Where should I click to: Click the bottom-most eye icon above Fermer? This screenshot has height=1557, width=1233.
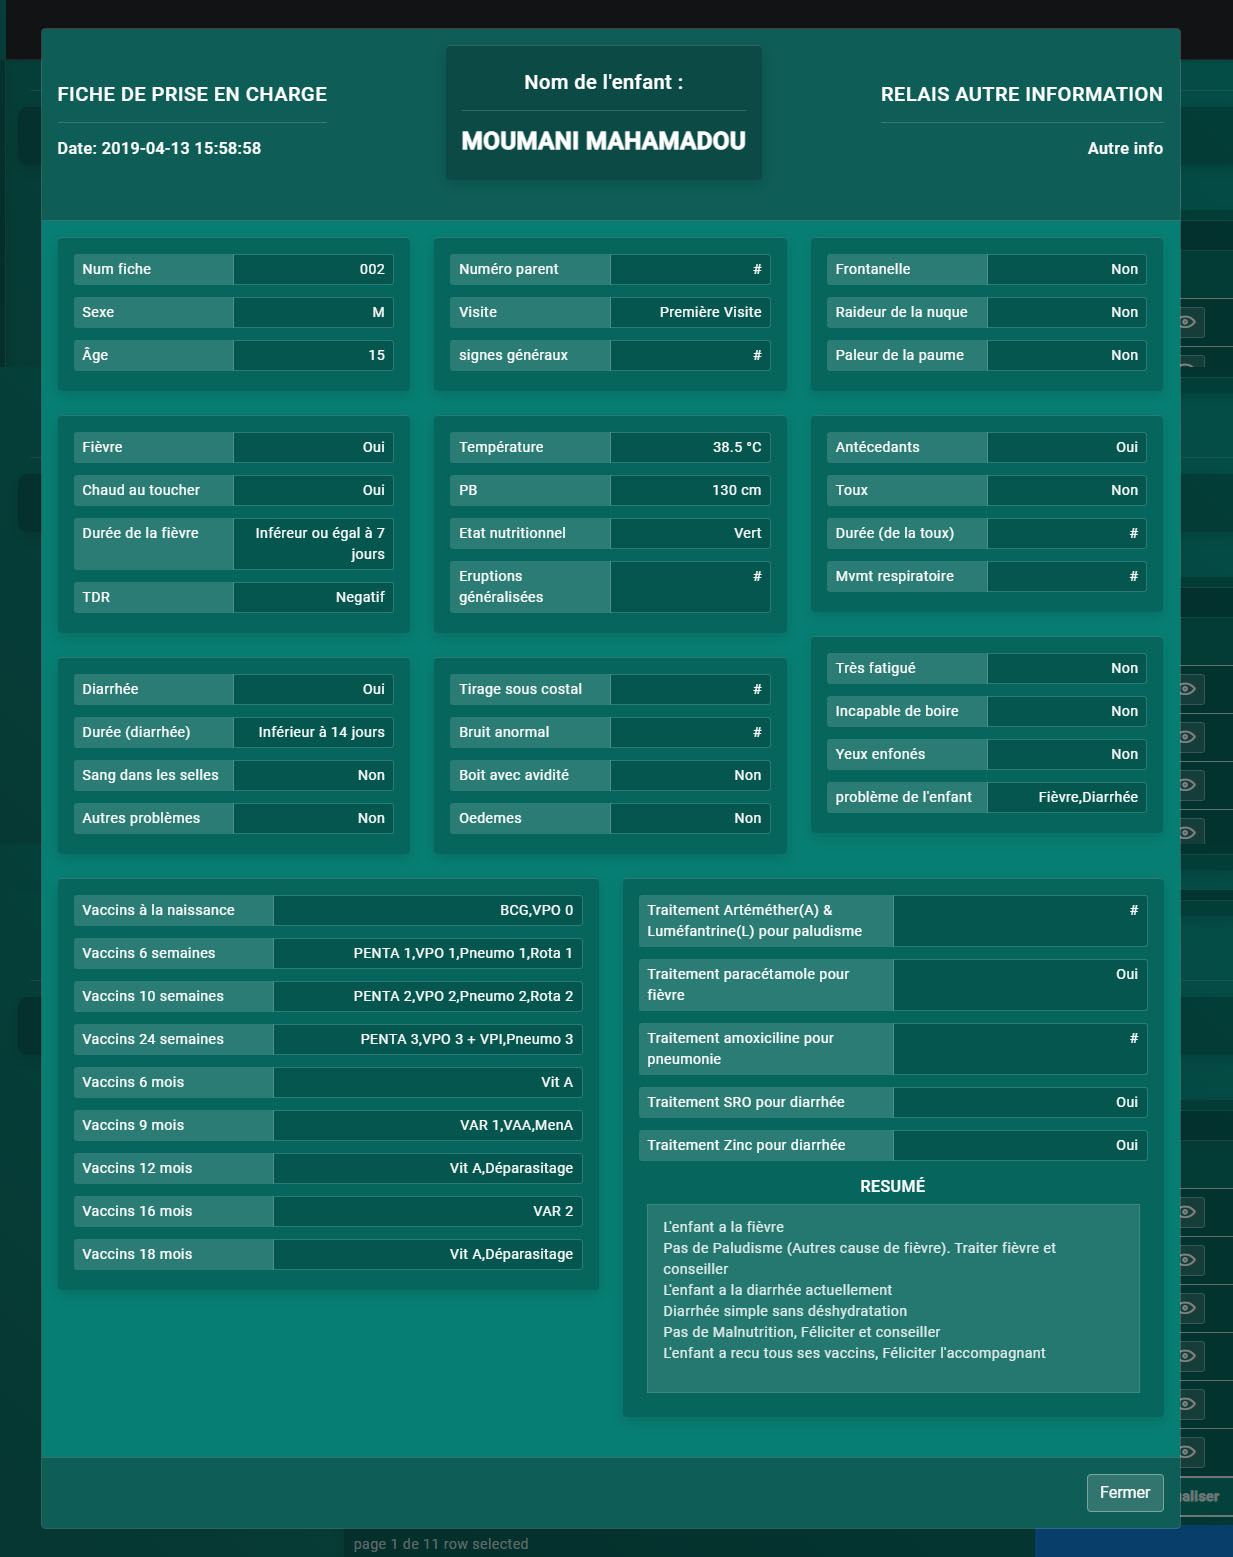pyautogui.click(x=1188, y=1451)
